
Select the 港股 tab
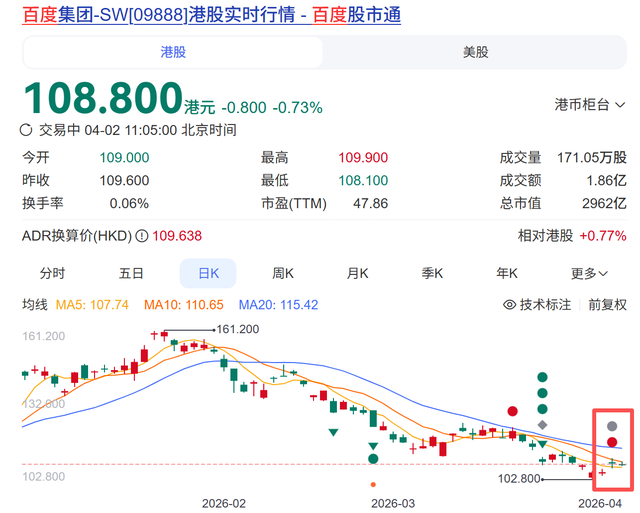[173, 52]
